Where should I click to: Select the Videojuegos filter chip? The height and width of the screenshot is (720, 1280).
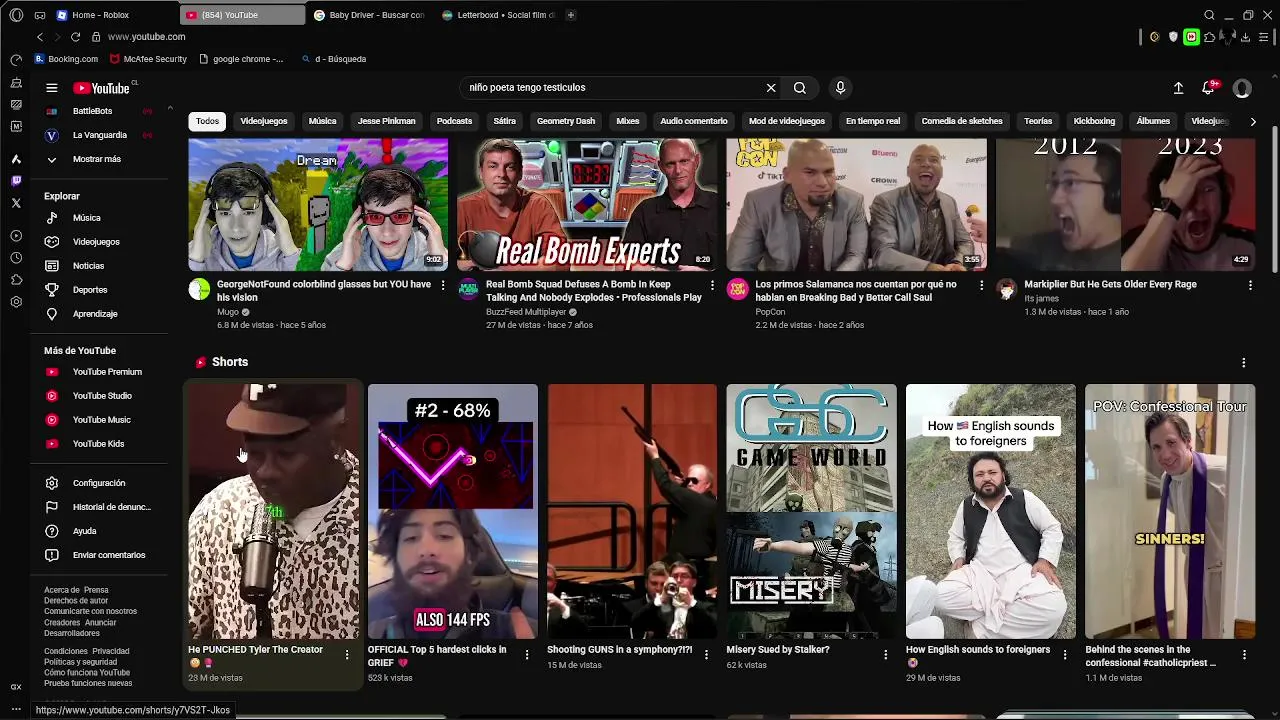264,121
